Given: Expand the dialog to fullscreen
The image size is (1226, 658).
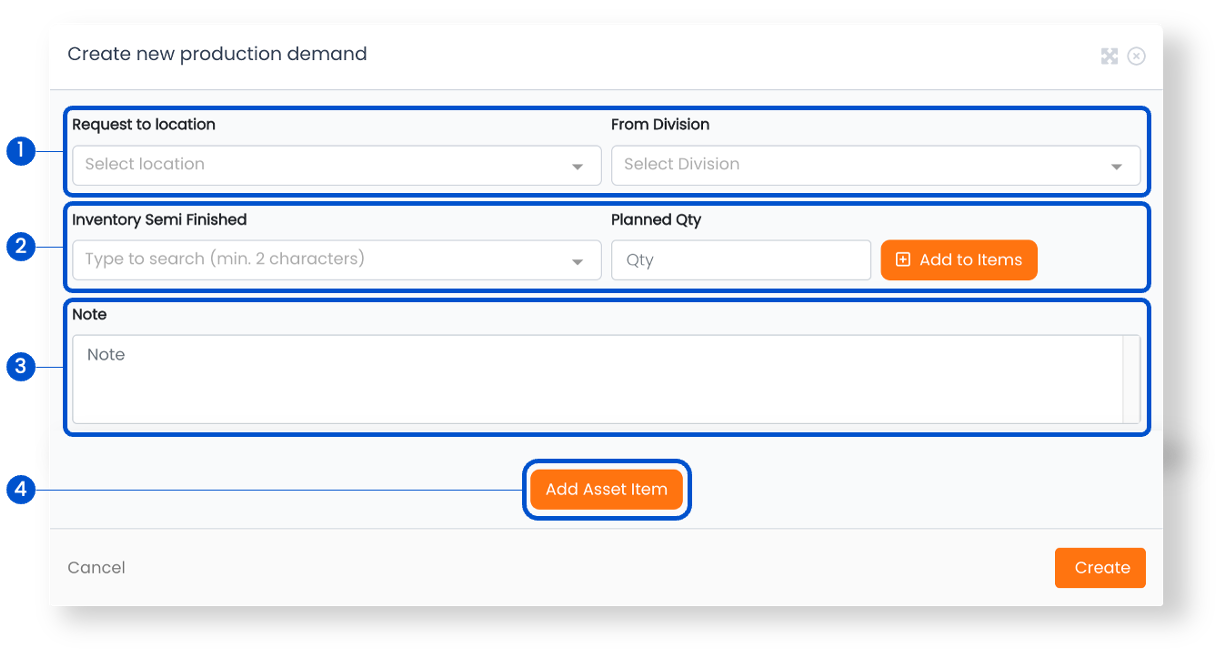Looking at the screenshot, I should pyautogui.click(x=1109, y=56).
